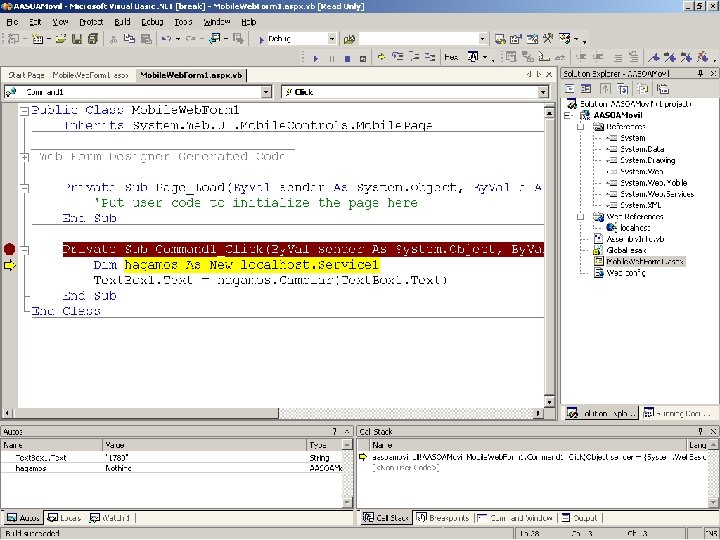This screenshot has height=540, width=720.
Task: Click the yellow current-statement arrow in the margin
Action: tap(9, 265)
